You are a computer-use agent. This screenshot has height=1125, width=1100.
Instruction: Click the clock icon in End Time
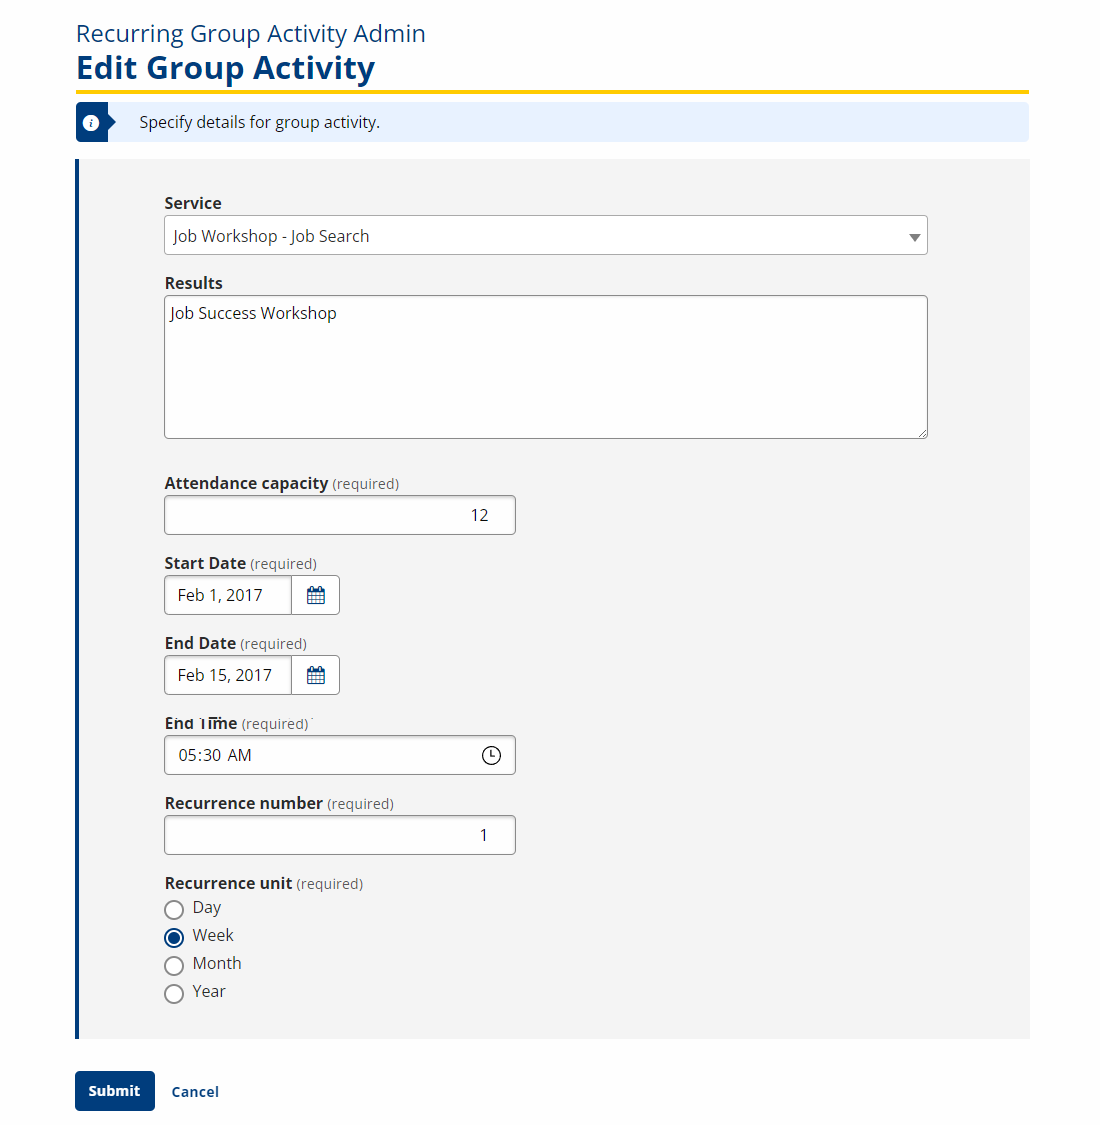tap(491, 755)
